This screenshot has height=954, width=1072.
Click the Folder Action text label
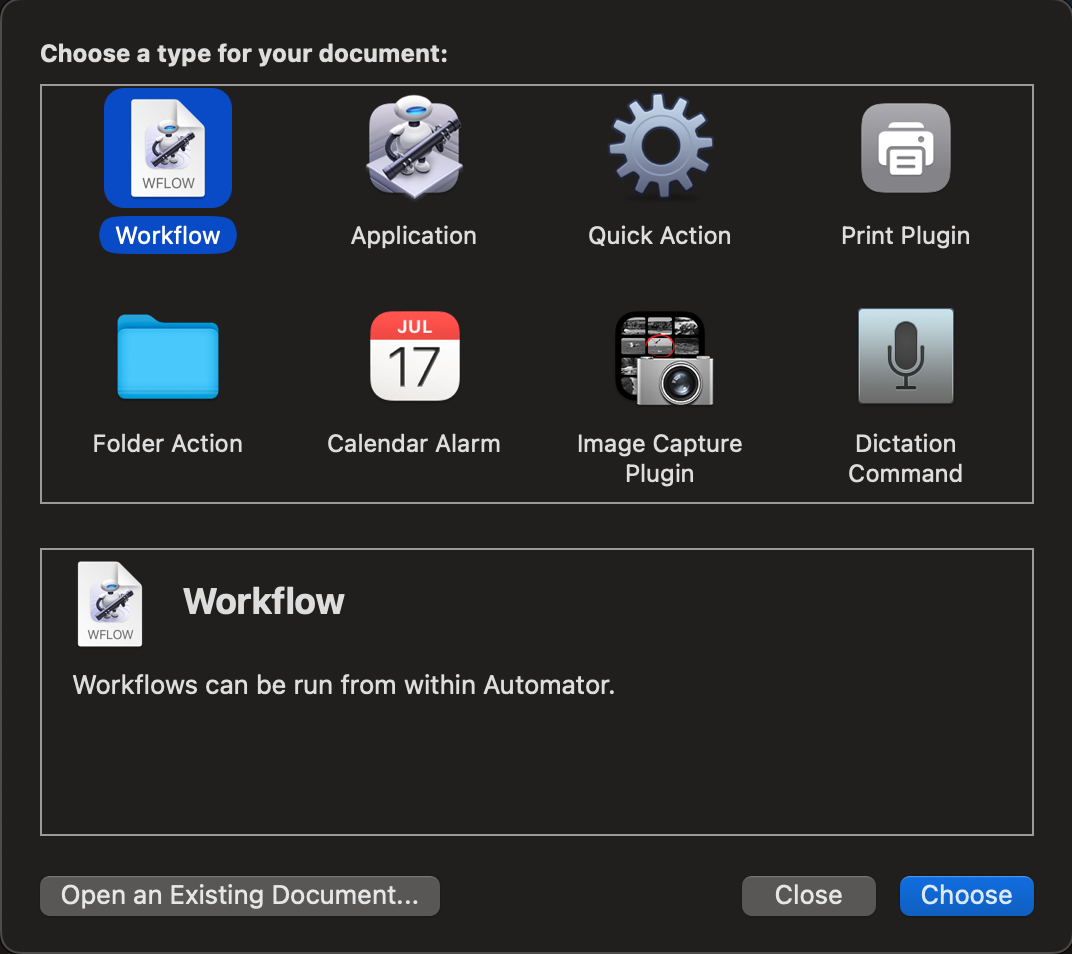168,444
